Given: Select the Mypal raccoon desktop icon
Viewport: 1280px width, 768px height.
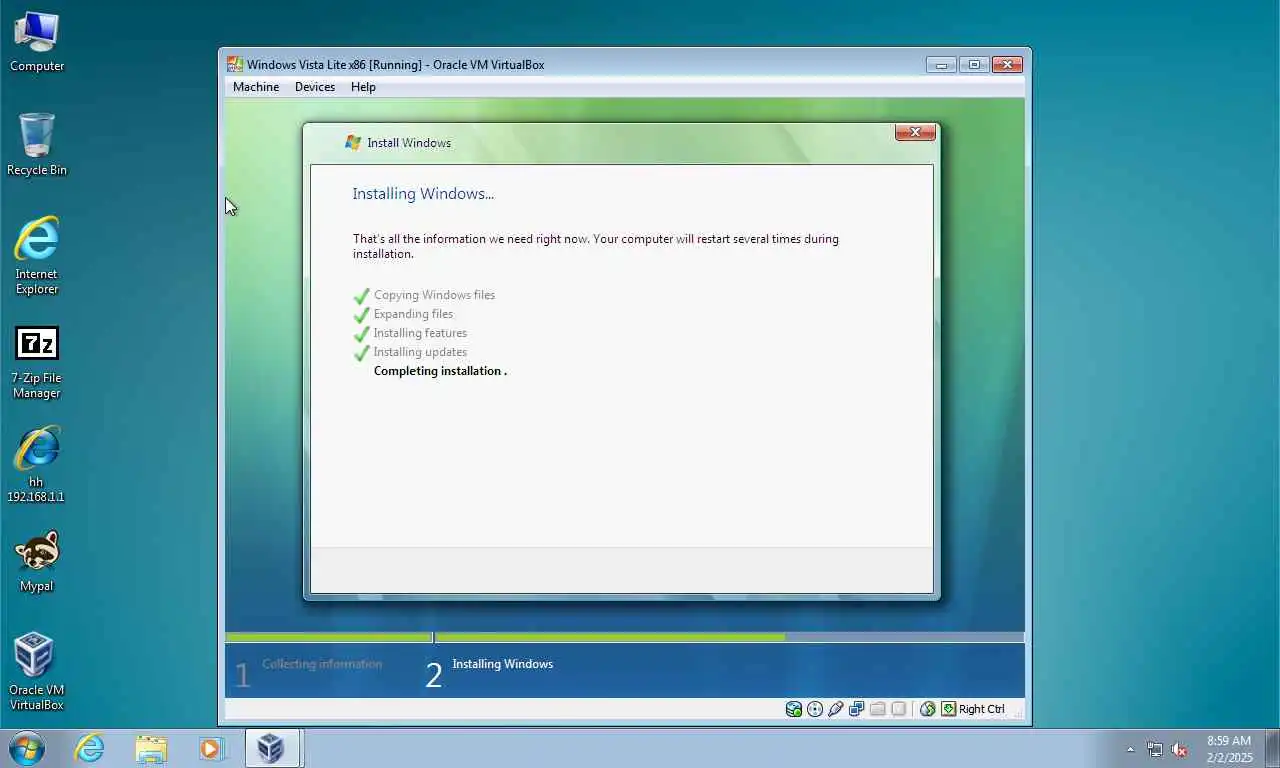Looking at the screenshot, I should pos(37,561).
